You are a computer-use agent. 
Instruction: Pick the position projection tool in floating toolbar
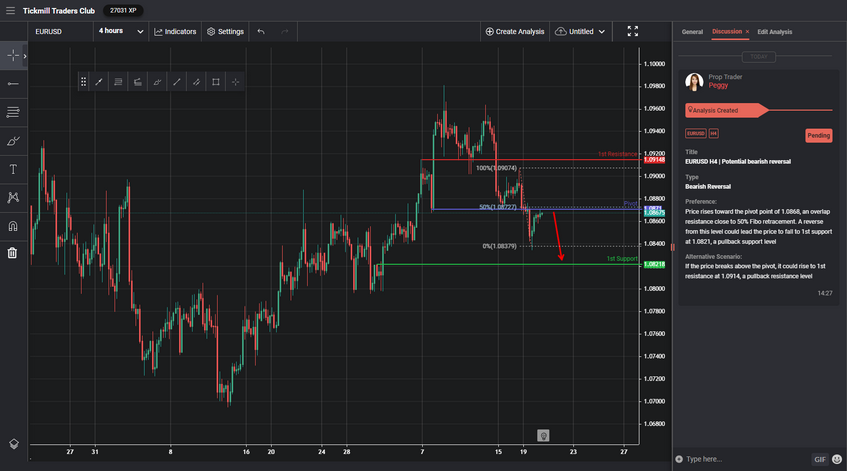pos(138,82)
